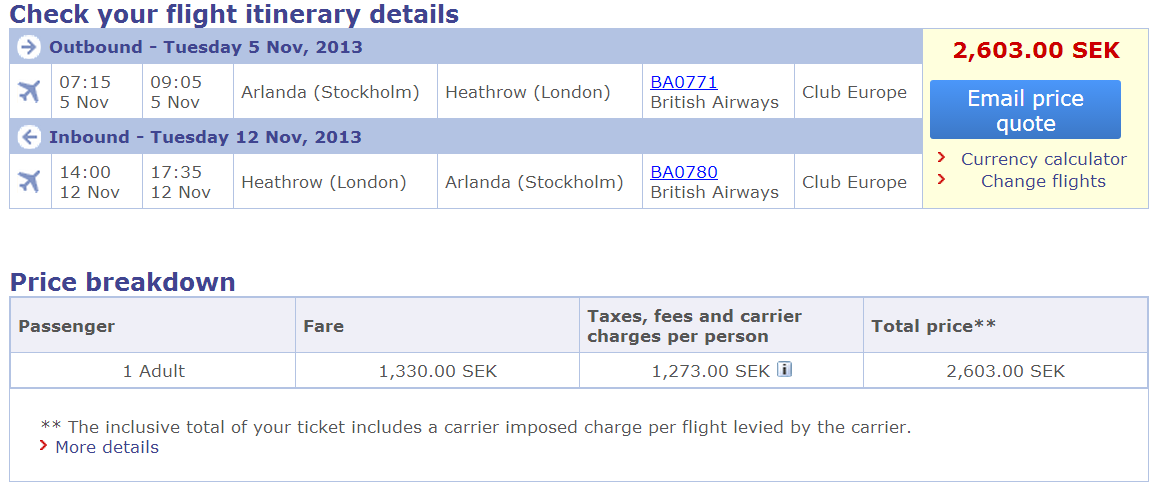The width and height of the screenshot is (1157, 484).
Task: Open flight BA0771 details link
Action: pyautogui.click(x=684, y=82)
